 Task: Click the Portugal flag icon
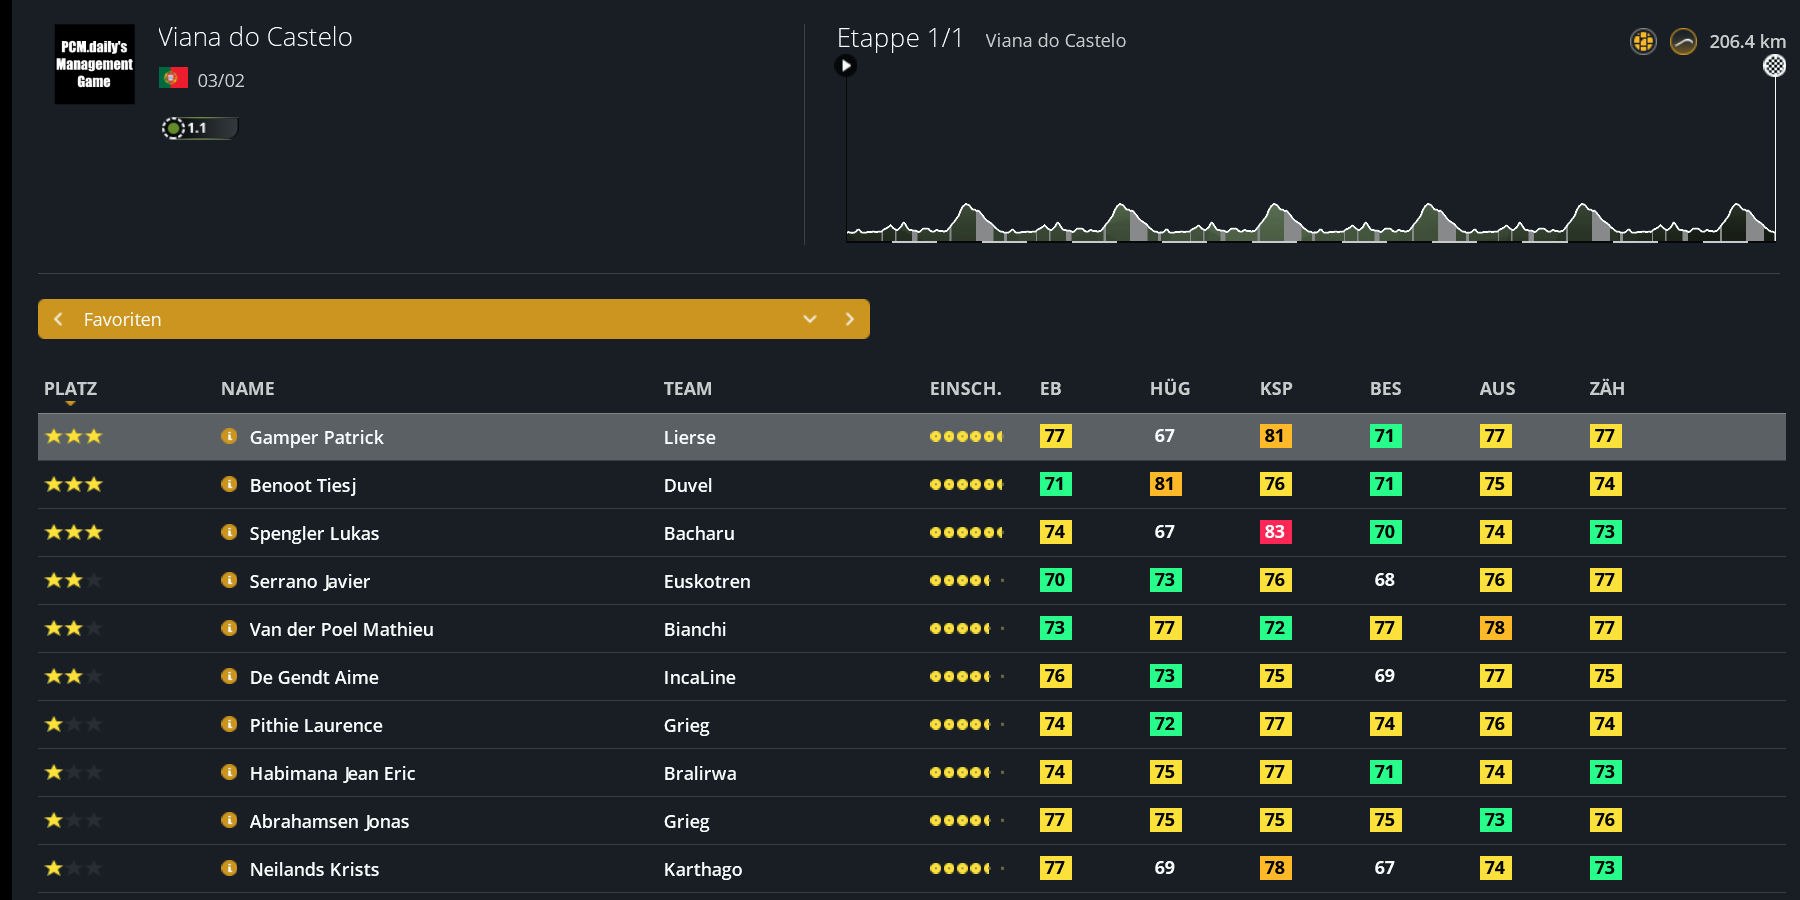[x=173, y=78]
